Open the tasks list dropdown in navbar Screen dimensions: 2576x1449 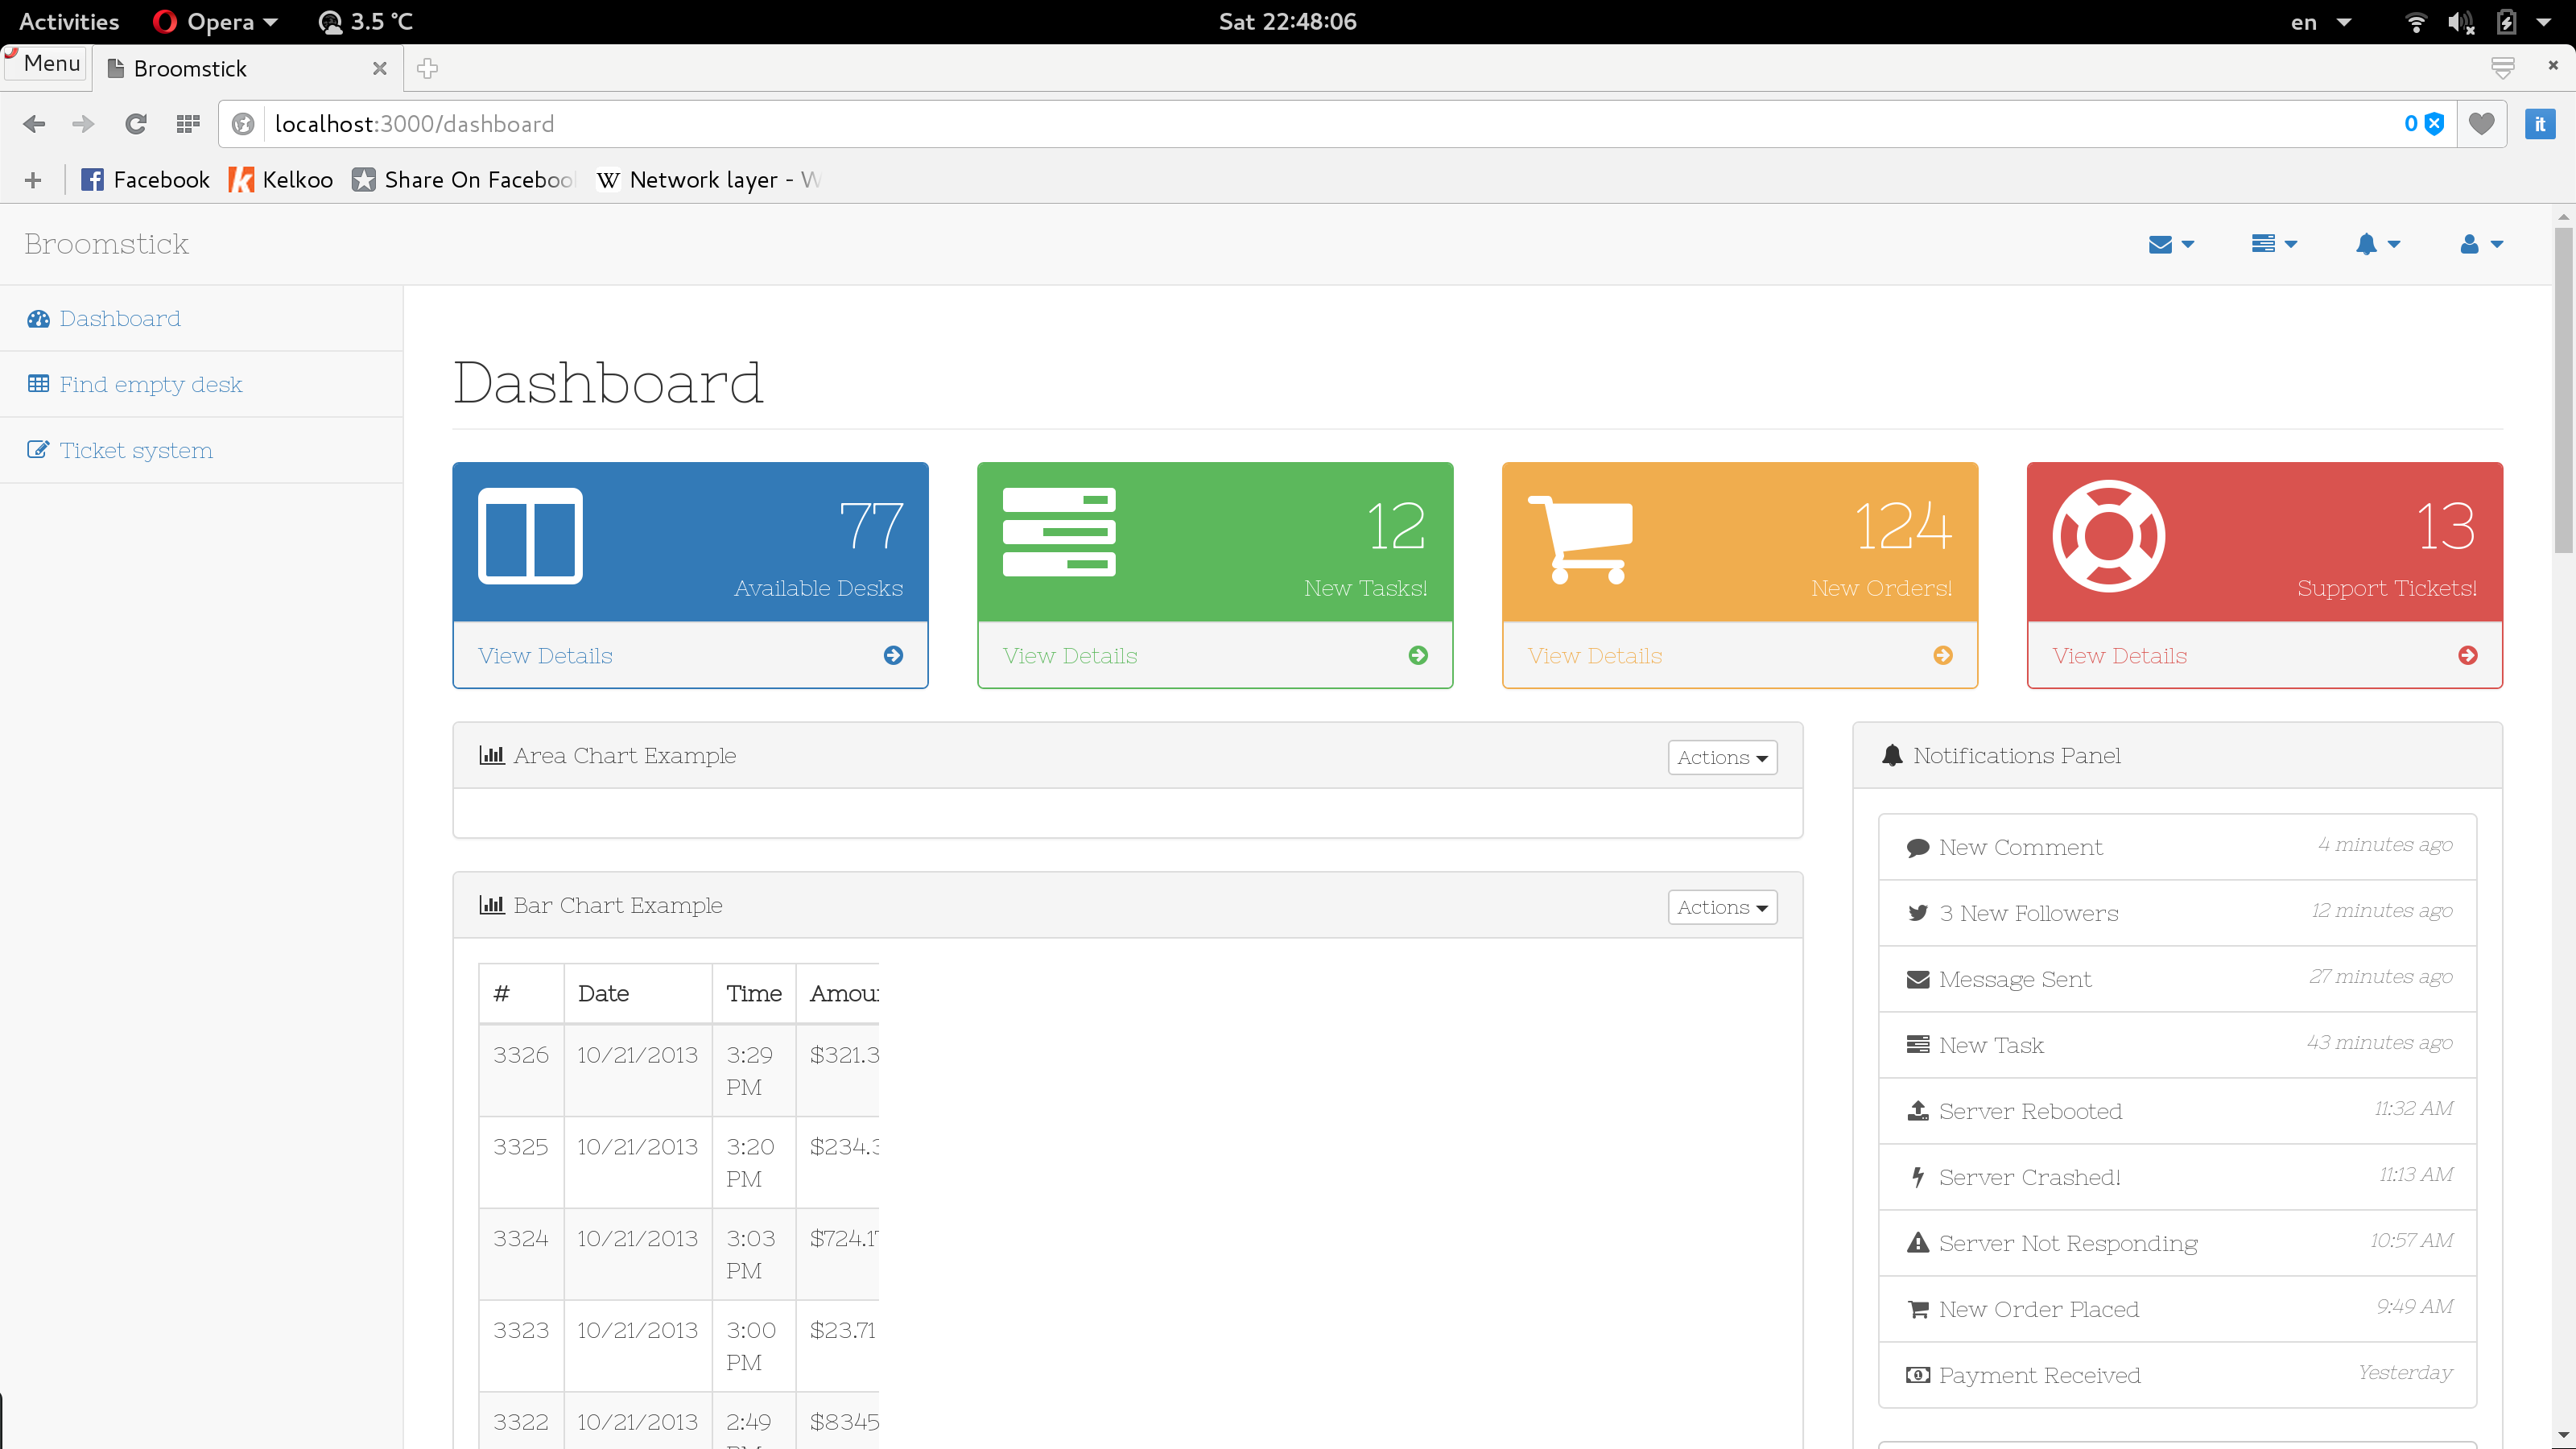[x=2273, y=244]
